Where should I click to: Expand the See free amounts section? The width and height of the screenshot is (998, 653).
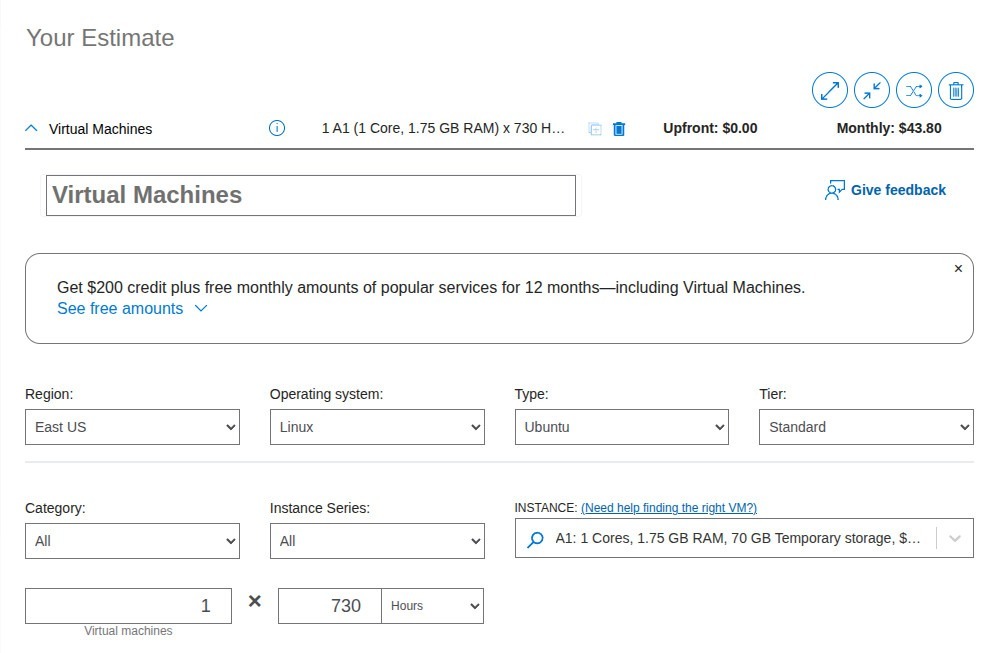coord(118,309)
